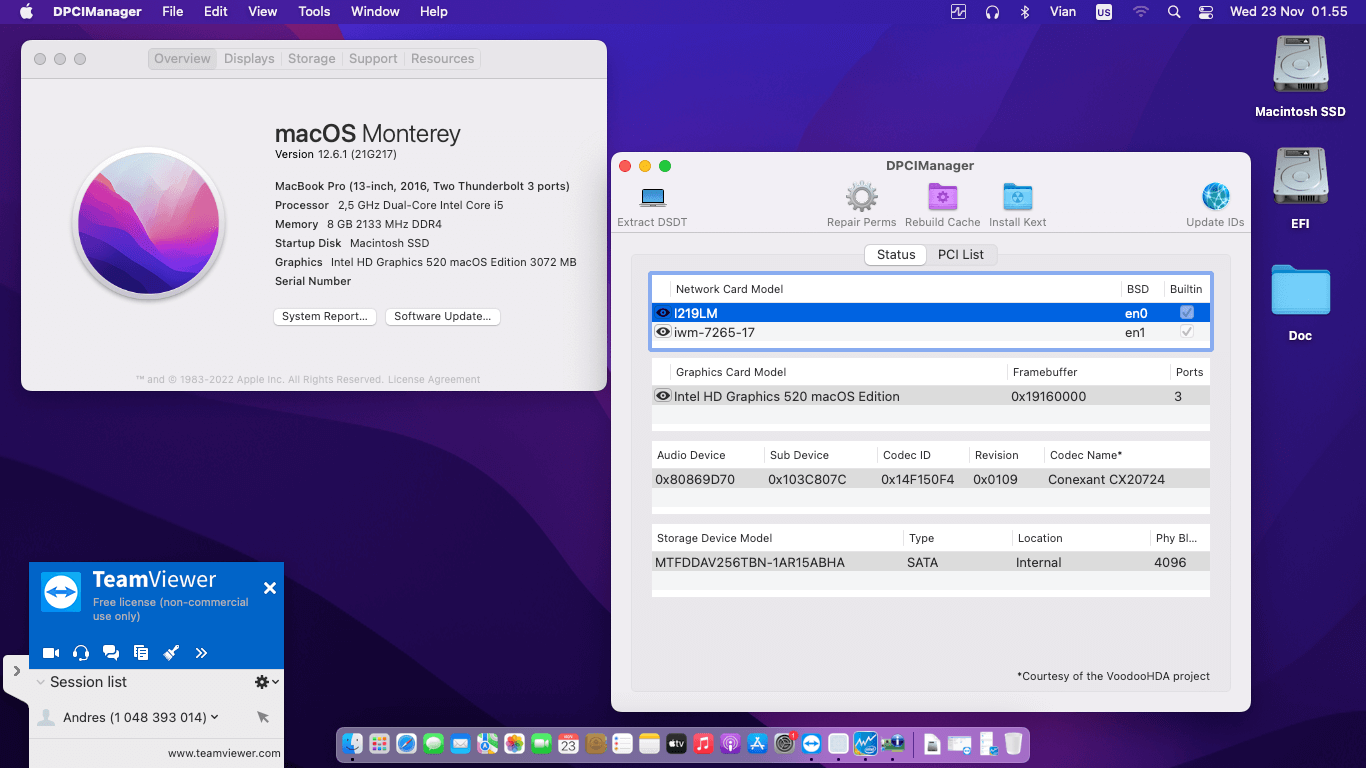Screen dimensions: 1366x768
Task: Click the Extract DSDT toolbar icon
Action: click(651, 198)
